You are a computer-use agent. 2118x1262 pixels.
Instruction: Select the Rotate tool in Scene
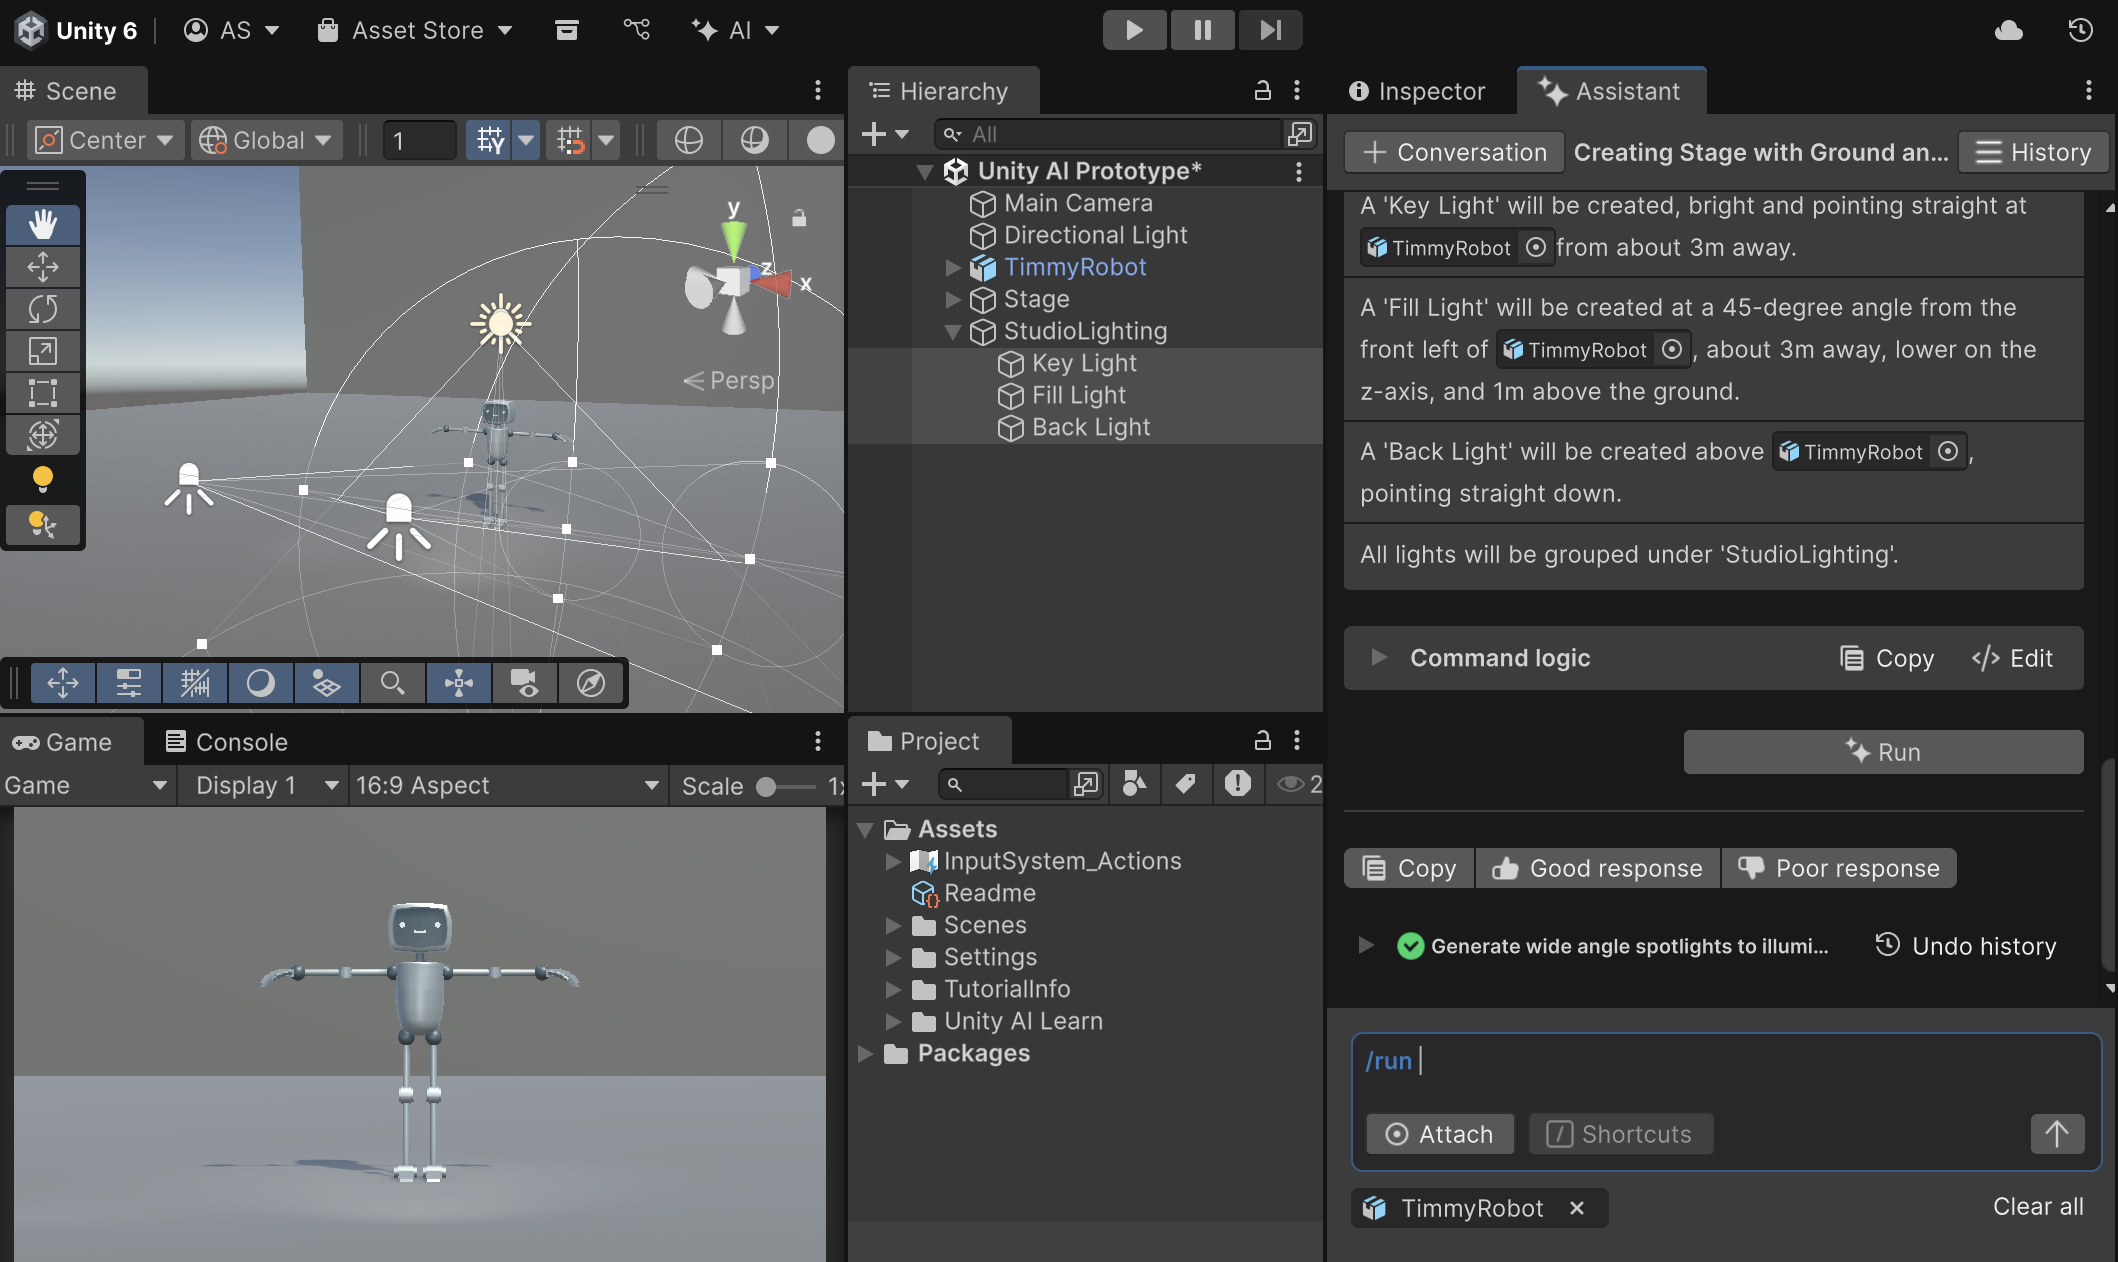pos(42,308)
